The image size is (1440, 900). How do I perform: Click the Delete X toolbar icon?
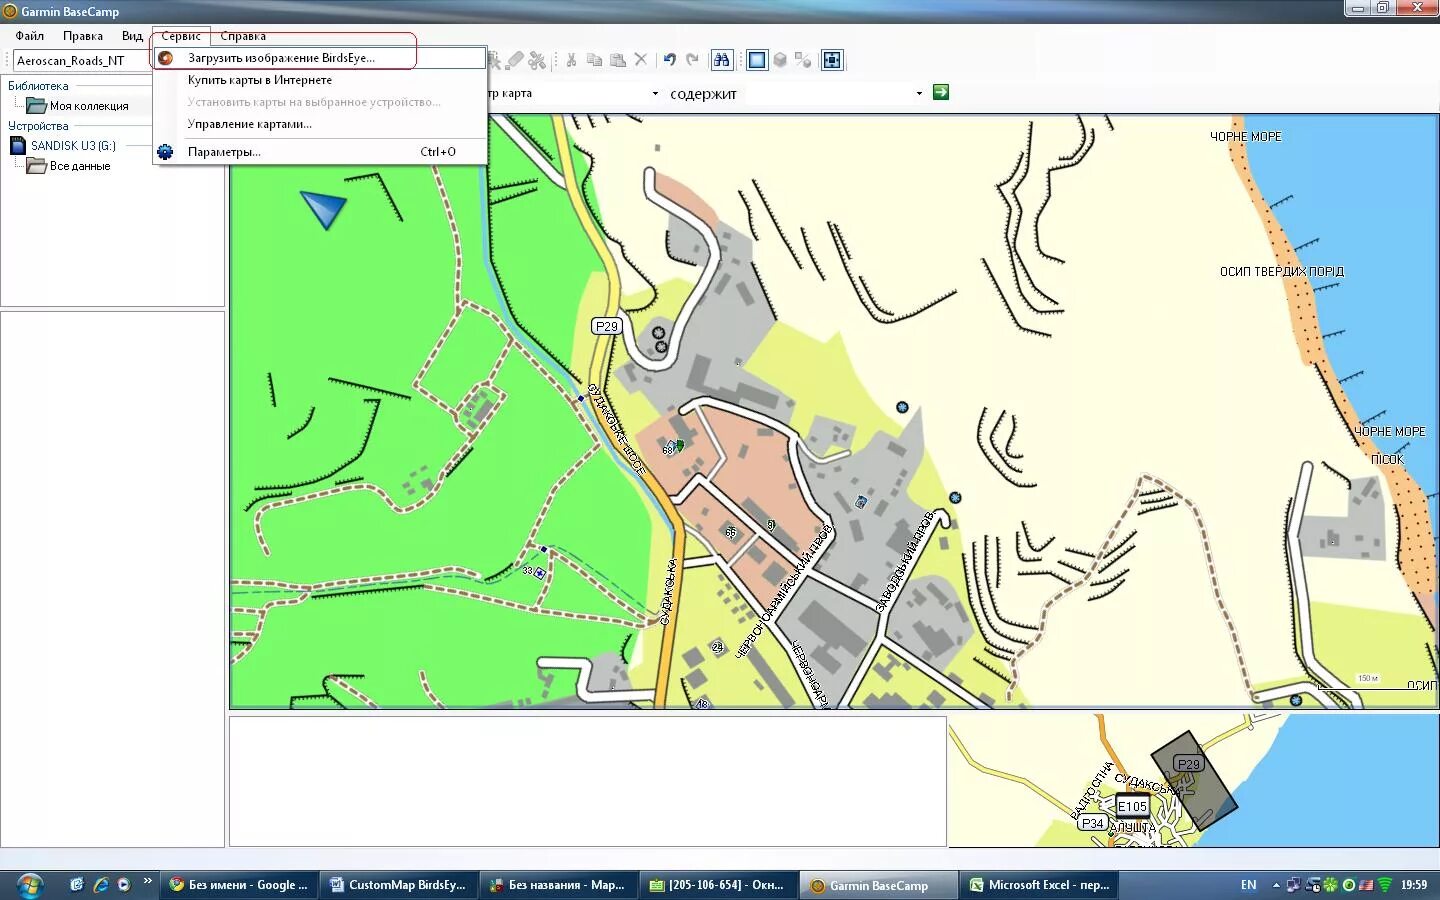641,60
